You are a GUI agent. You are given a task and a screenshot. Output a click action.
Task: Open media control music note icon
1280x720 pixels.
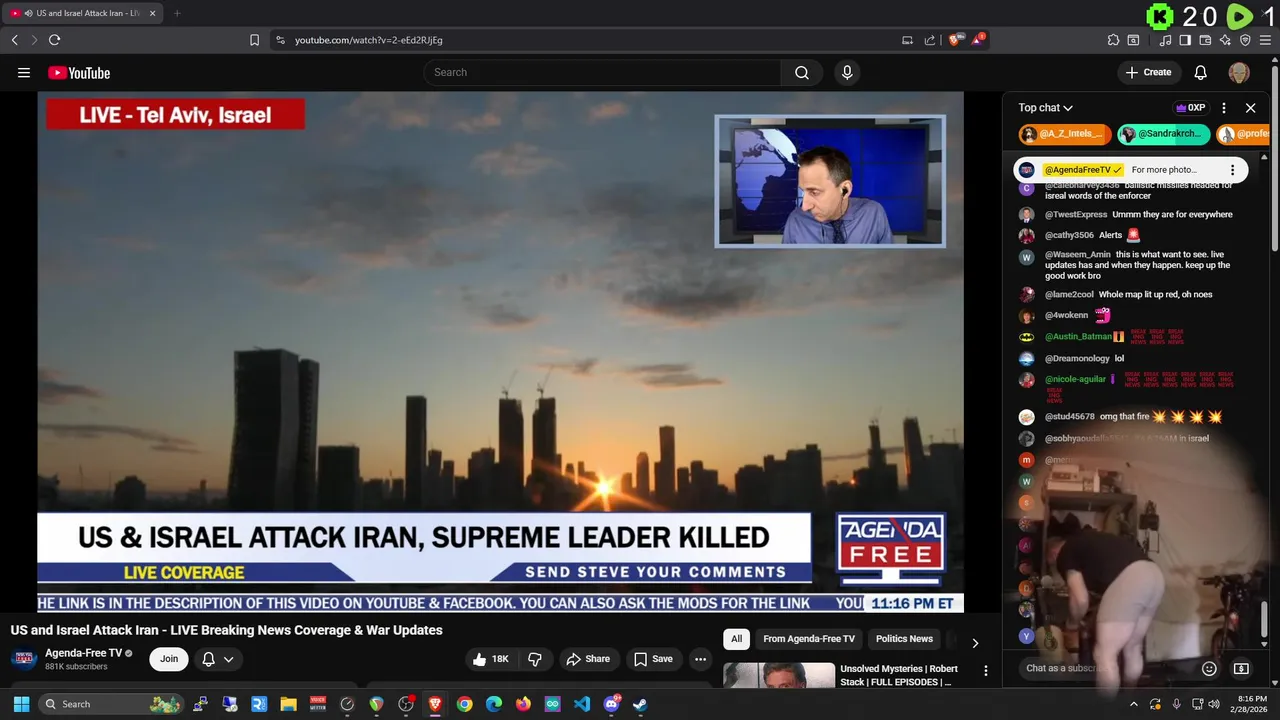(x=1165, y=40)
